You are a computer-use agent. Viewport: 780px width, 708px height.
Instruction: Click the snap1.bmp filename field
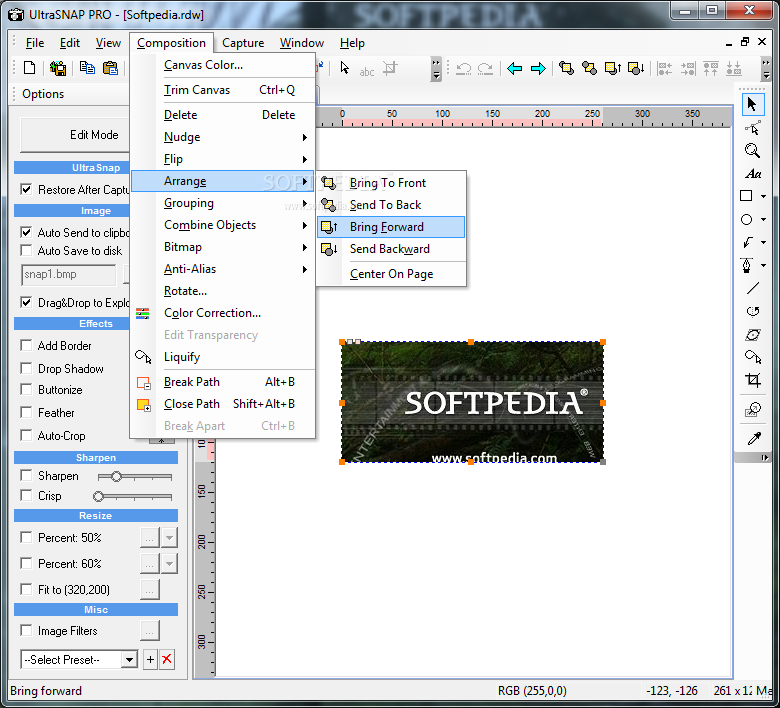(x=69, y=275)
